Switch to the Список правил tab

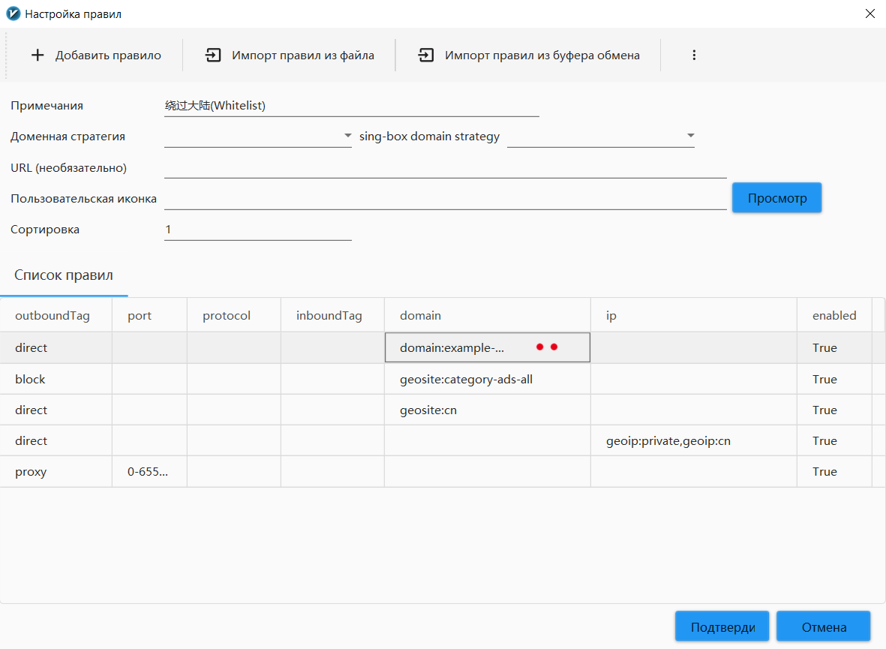pos(64,275)
